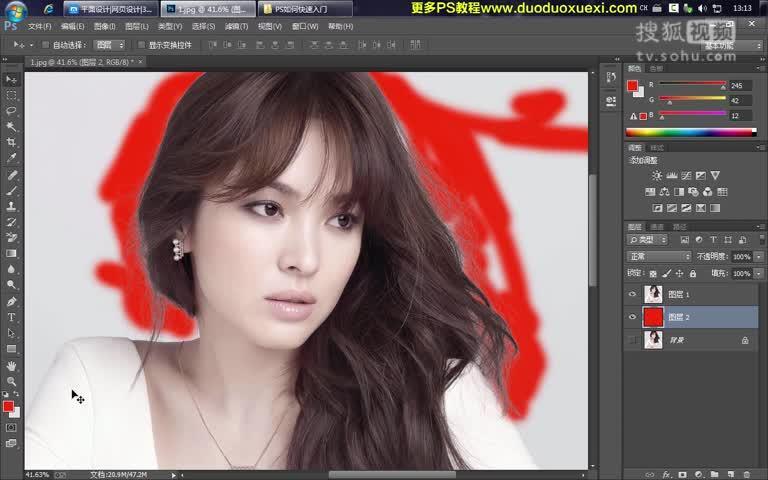Select the Eraser tool
768x480 pixels.
point(11,238)
